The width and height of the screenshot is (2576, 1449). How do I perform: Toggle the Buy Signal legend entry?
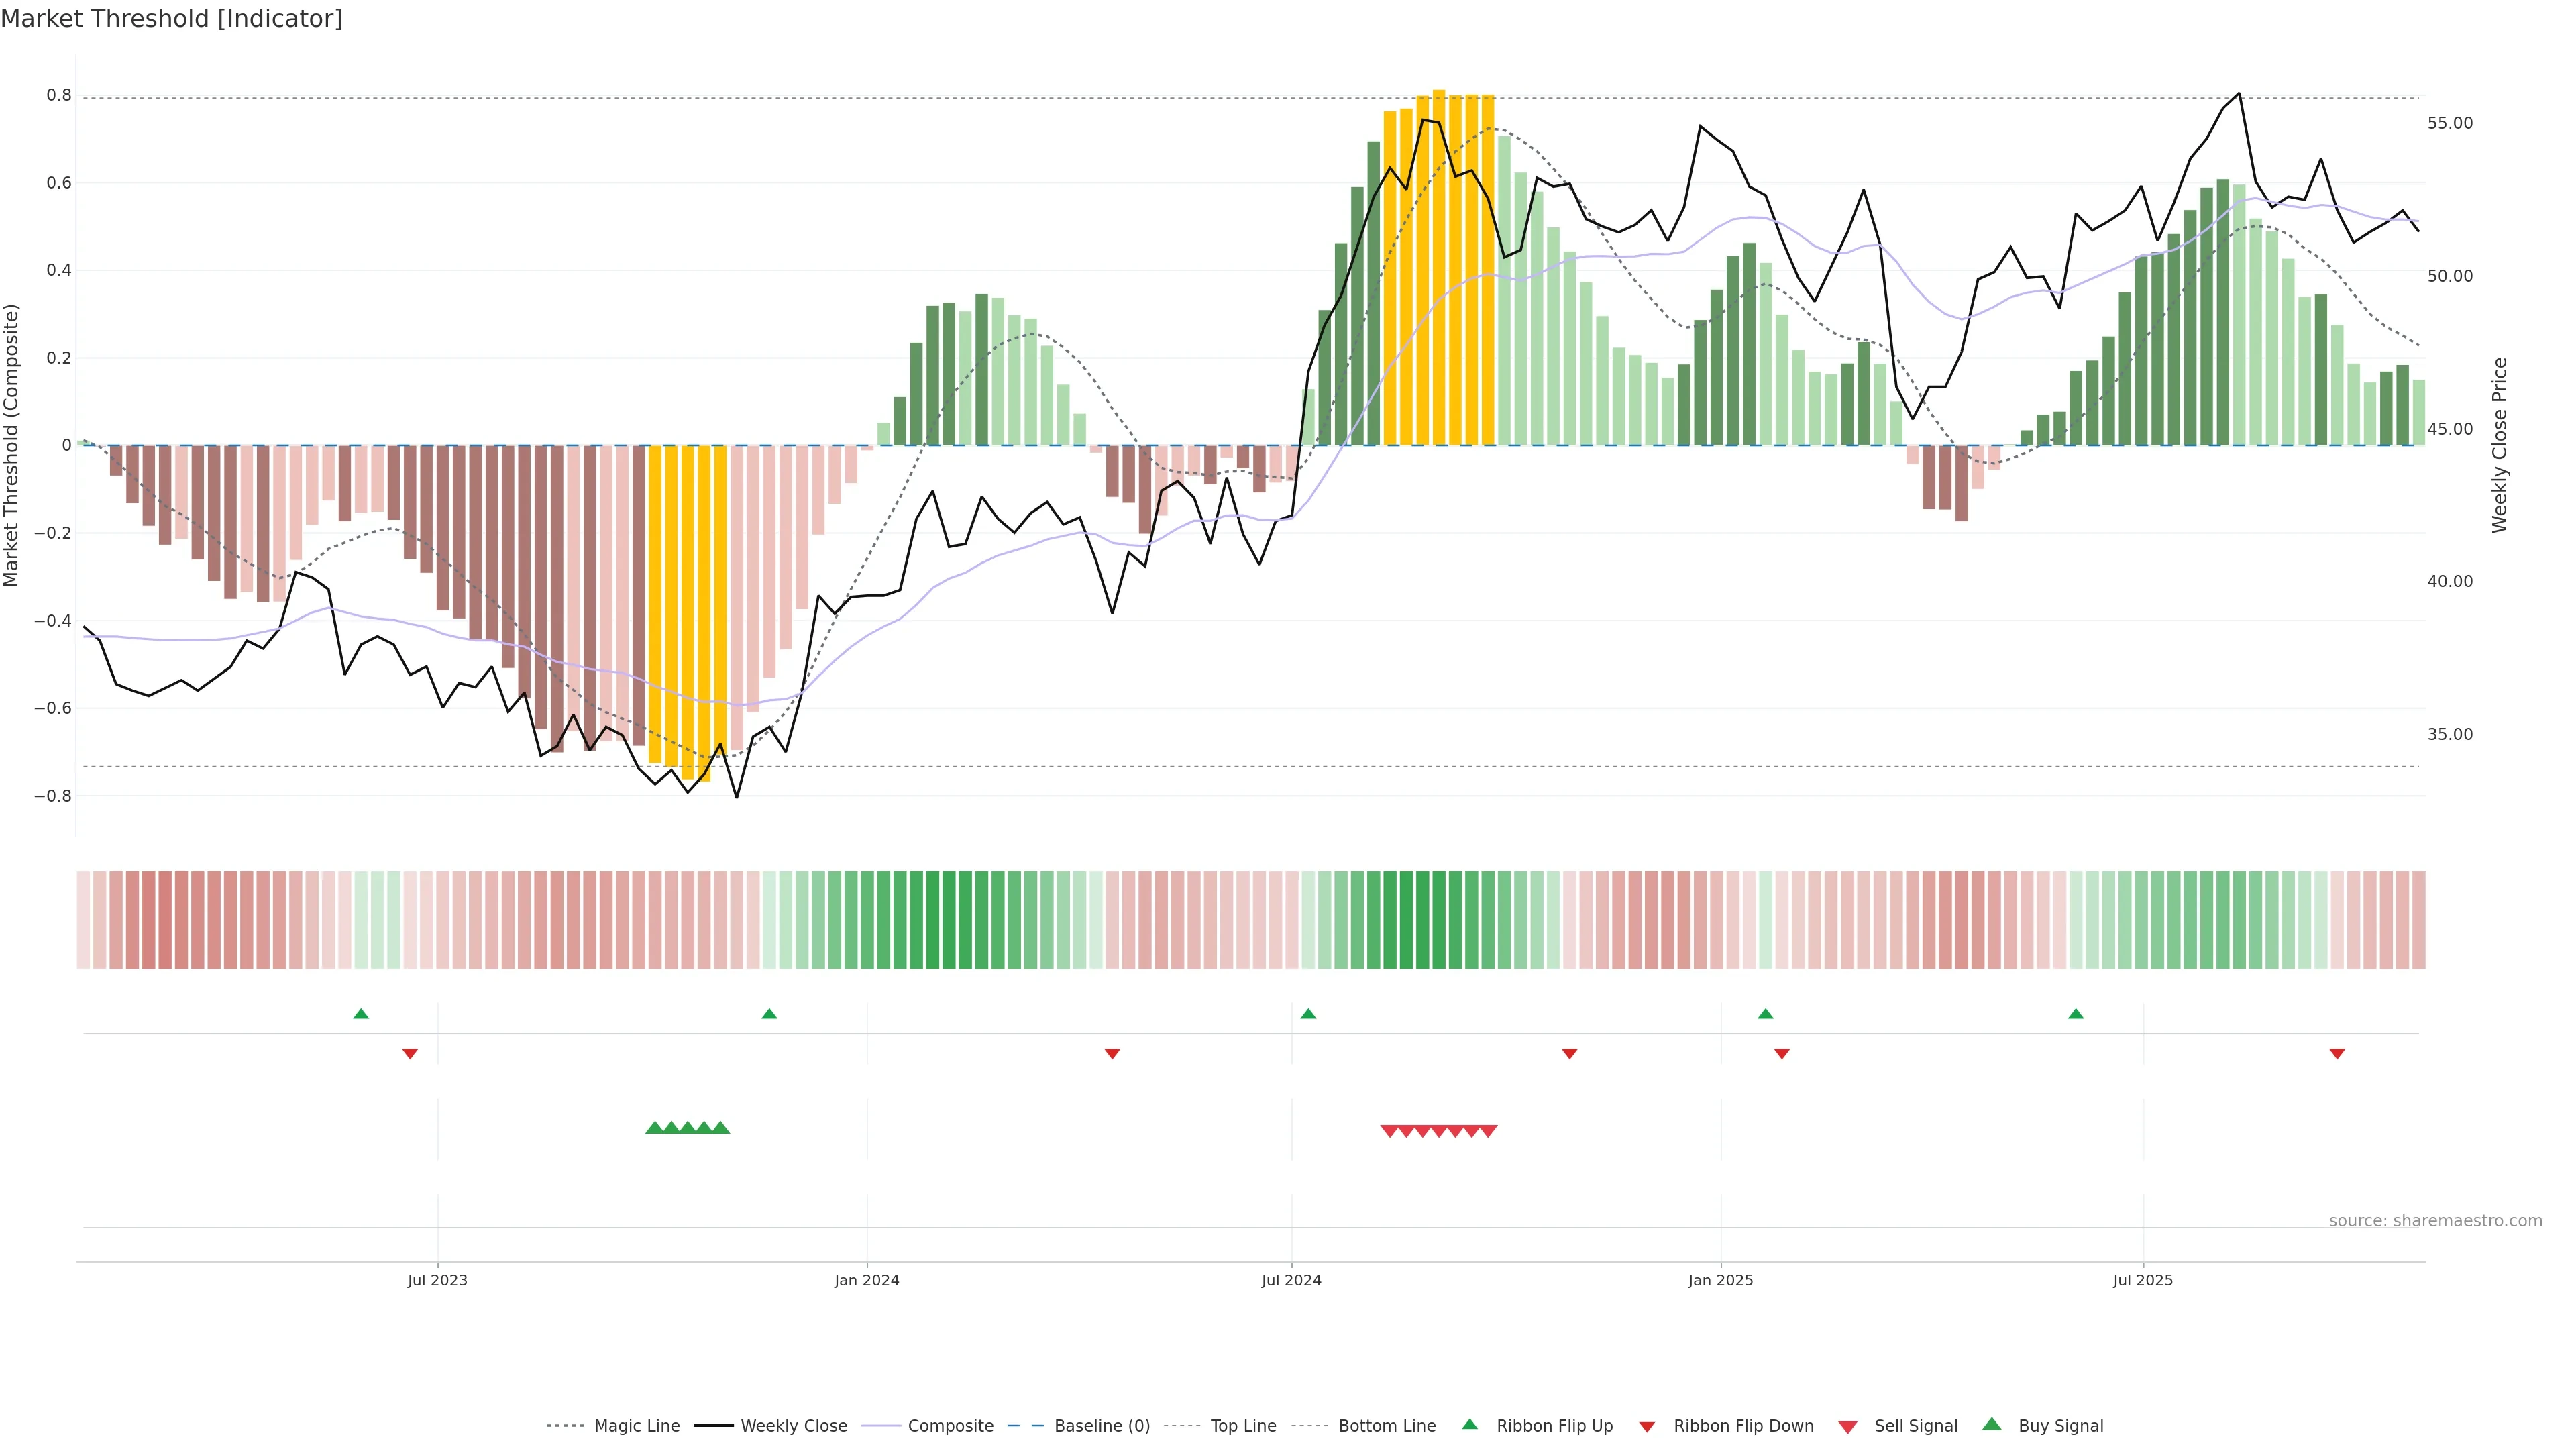(x=2060, y=1426)
